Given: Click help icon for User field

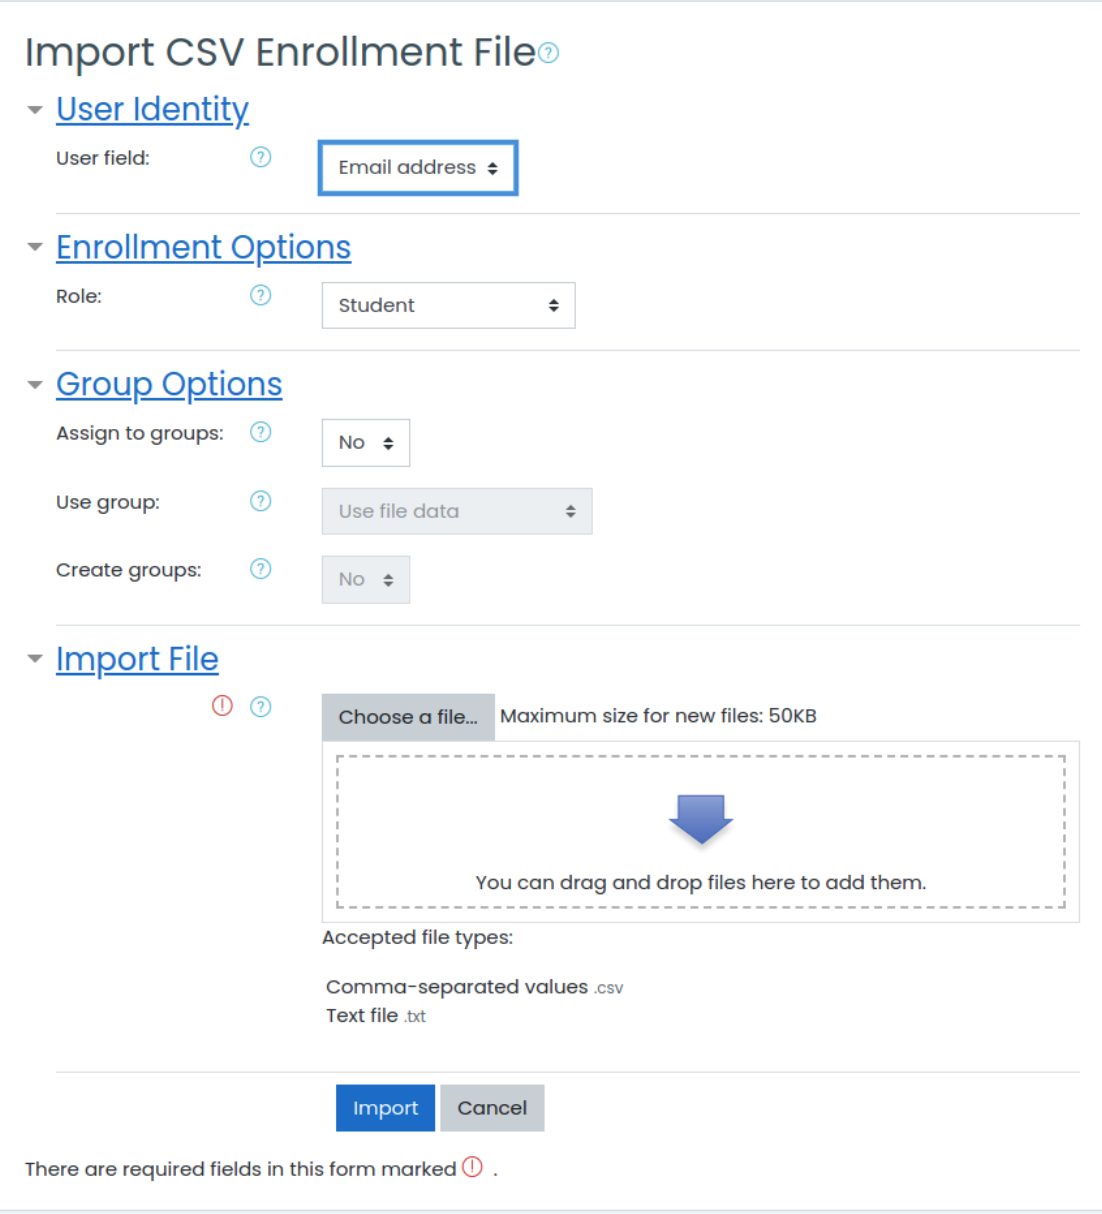Looking at the screenshot, I should coord(261,157).
